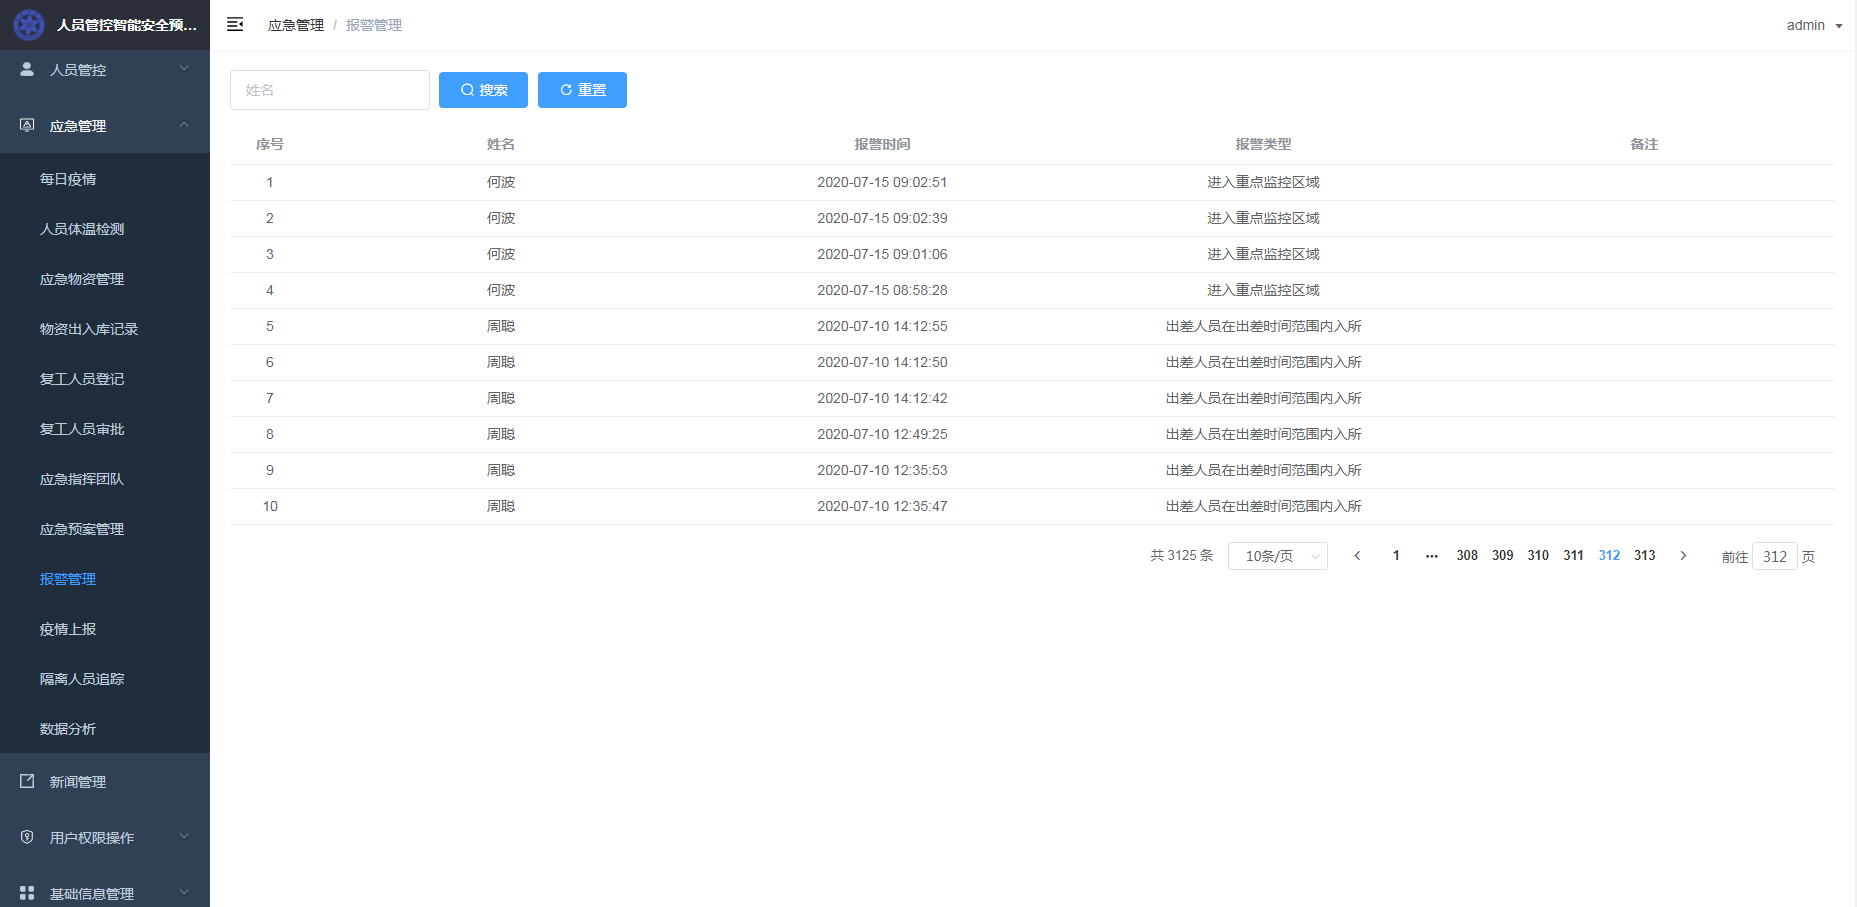Click the app logo in header

28,25
